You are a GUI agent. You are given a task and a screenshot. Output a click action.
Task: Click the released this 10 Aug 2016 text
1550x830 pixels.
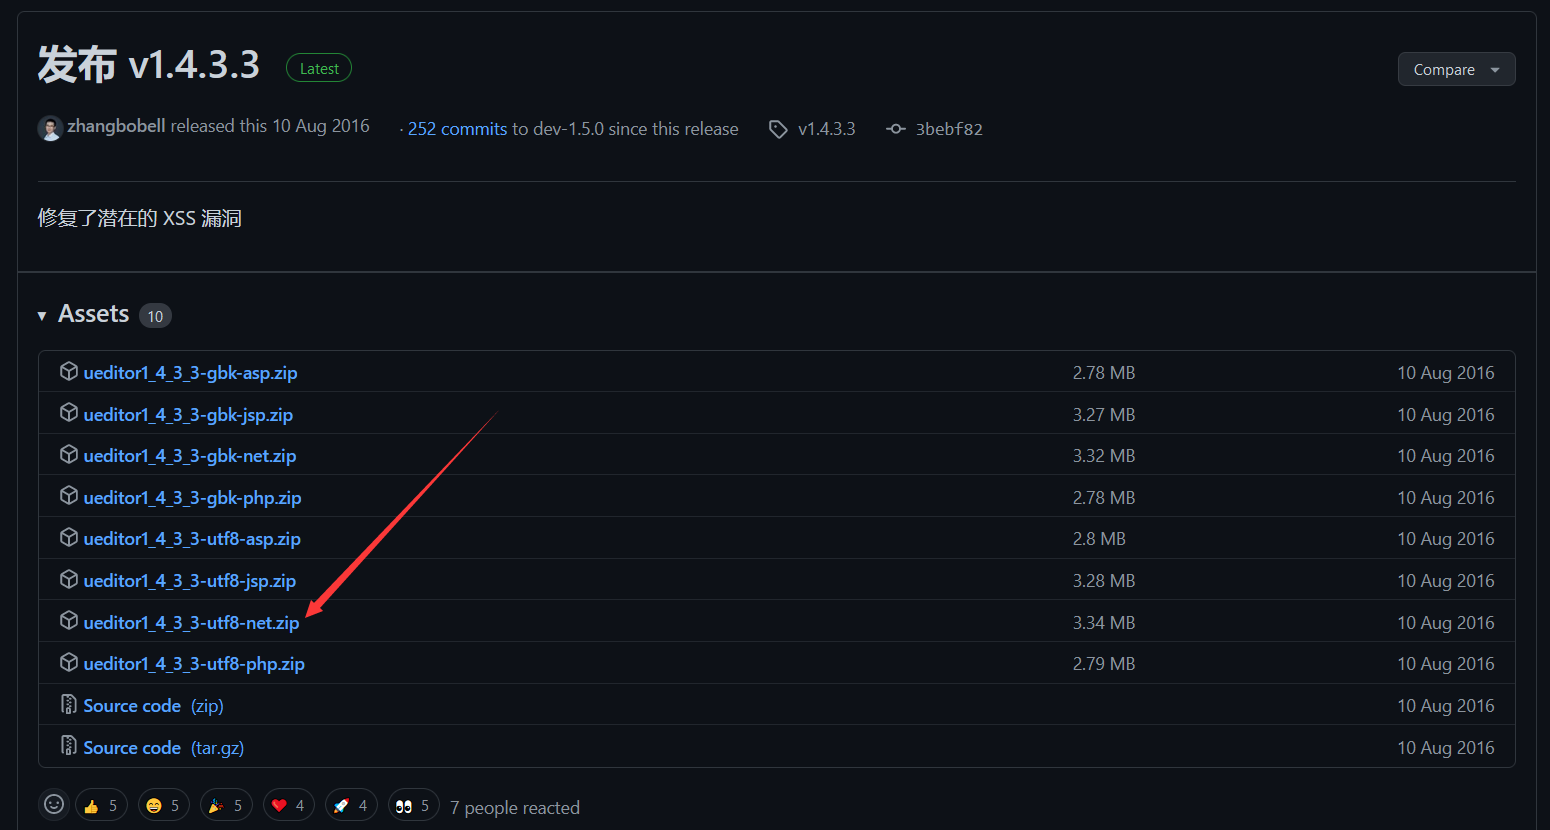point(270,126)
